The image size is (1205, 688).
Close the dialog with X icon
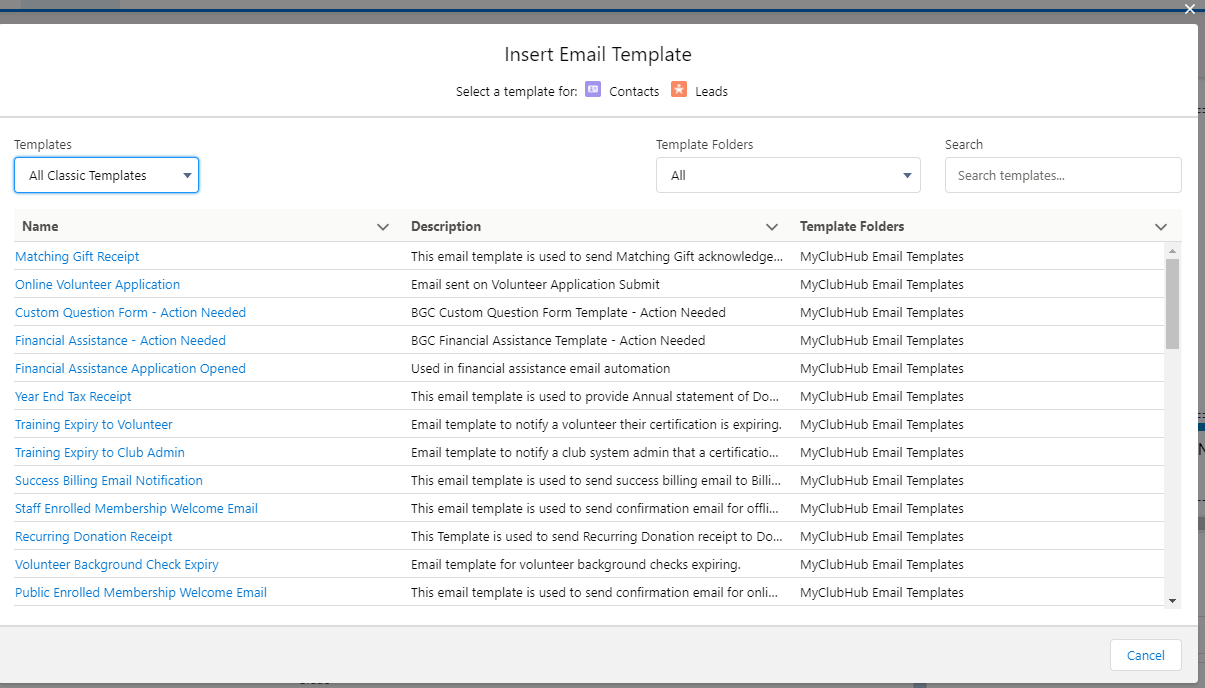[1189, 9]
